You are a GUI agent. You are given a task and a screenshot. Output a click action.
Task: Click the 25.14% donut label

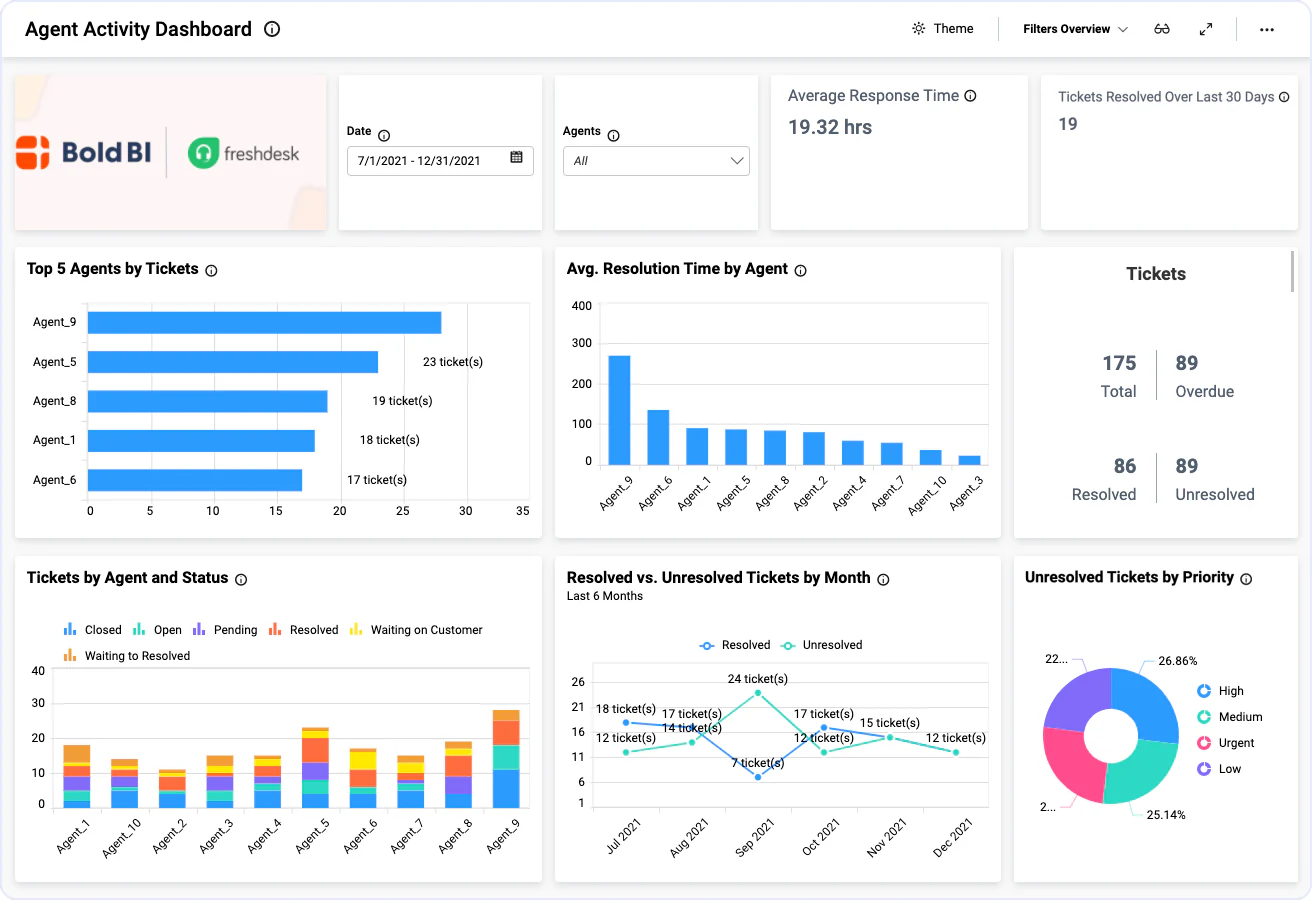[1166, 815]
